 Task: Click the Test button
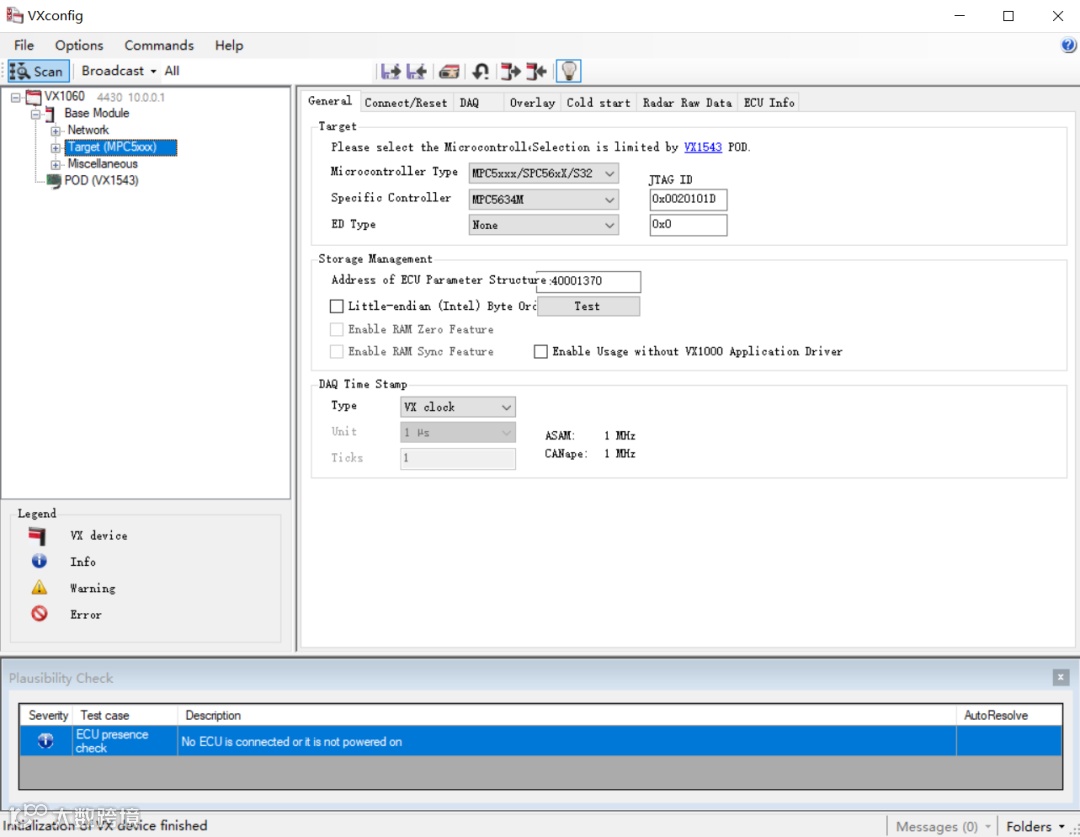click(588, 306)
